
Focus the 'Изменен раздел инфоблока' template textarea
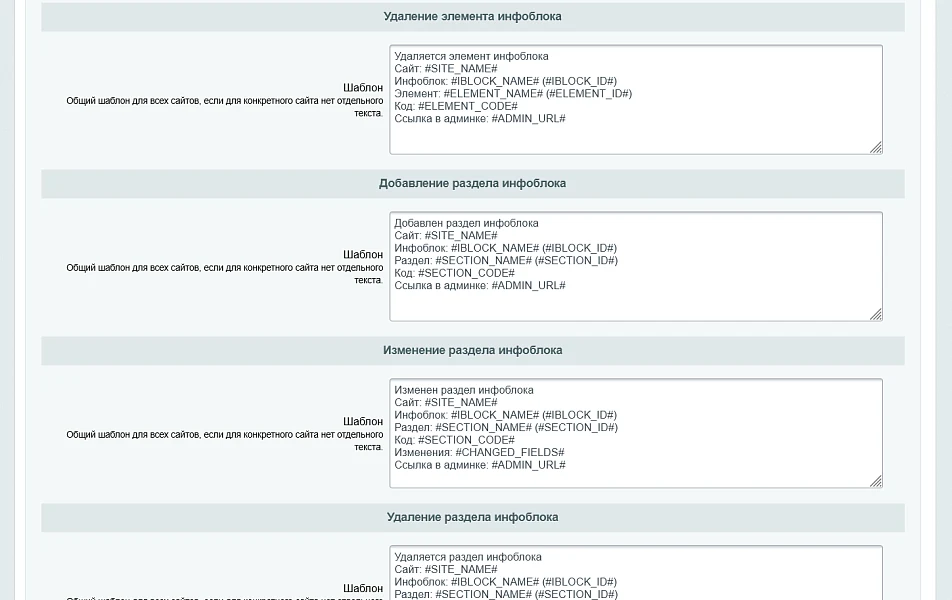(636, 434)
